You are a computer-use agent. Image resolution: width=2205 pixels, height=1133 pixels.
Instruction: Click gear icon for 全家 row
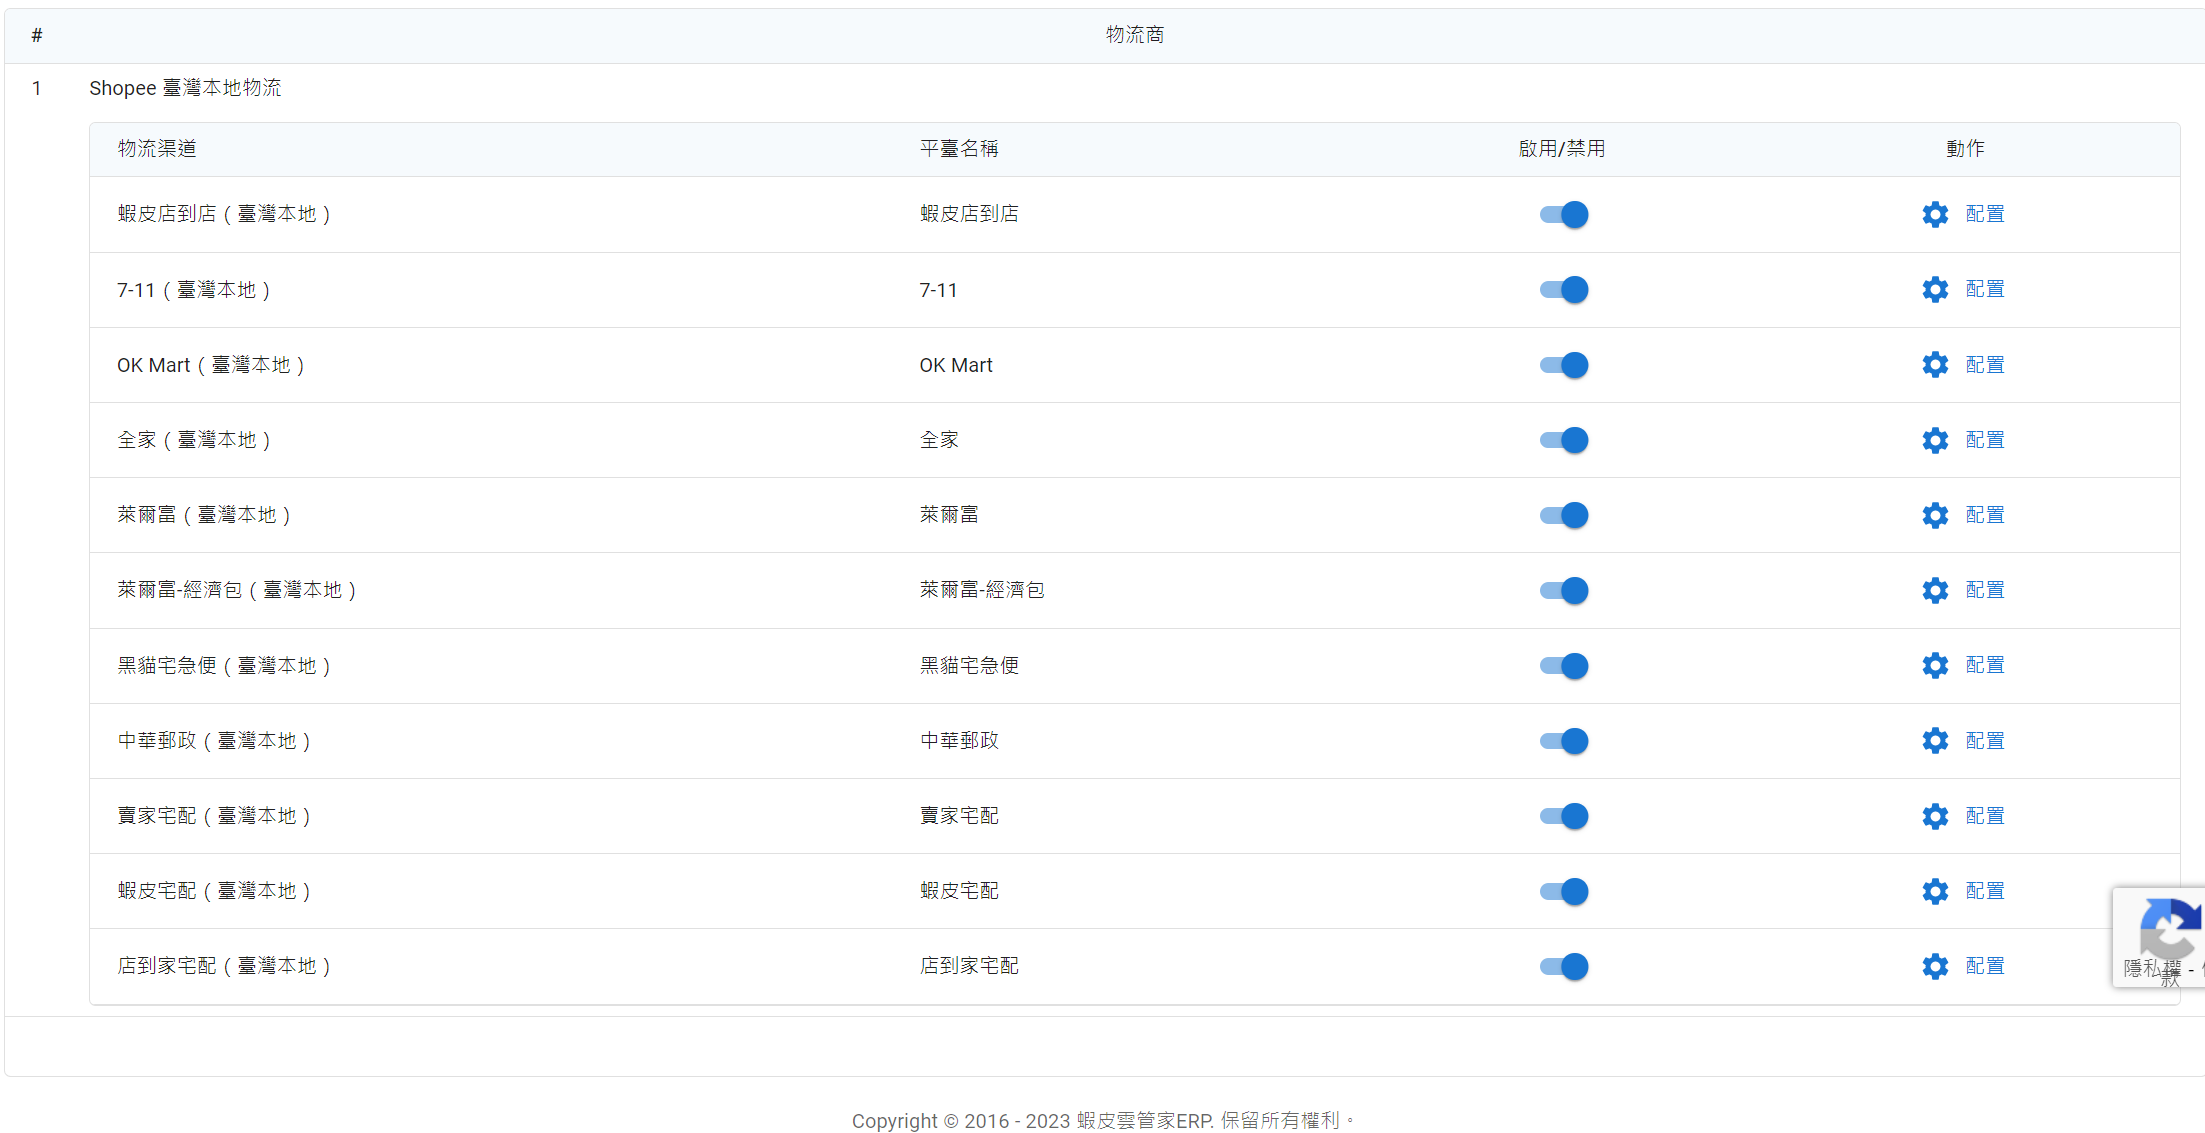[1935, 440]
